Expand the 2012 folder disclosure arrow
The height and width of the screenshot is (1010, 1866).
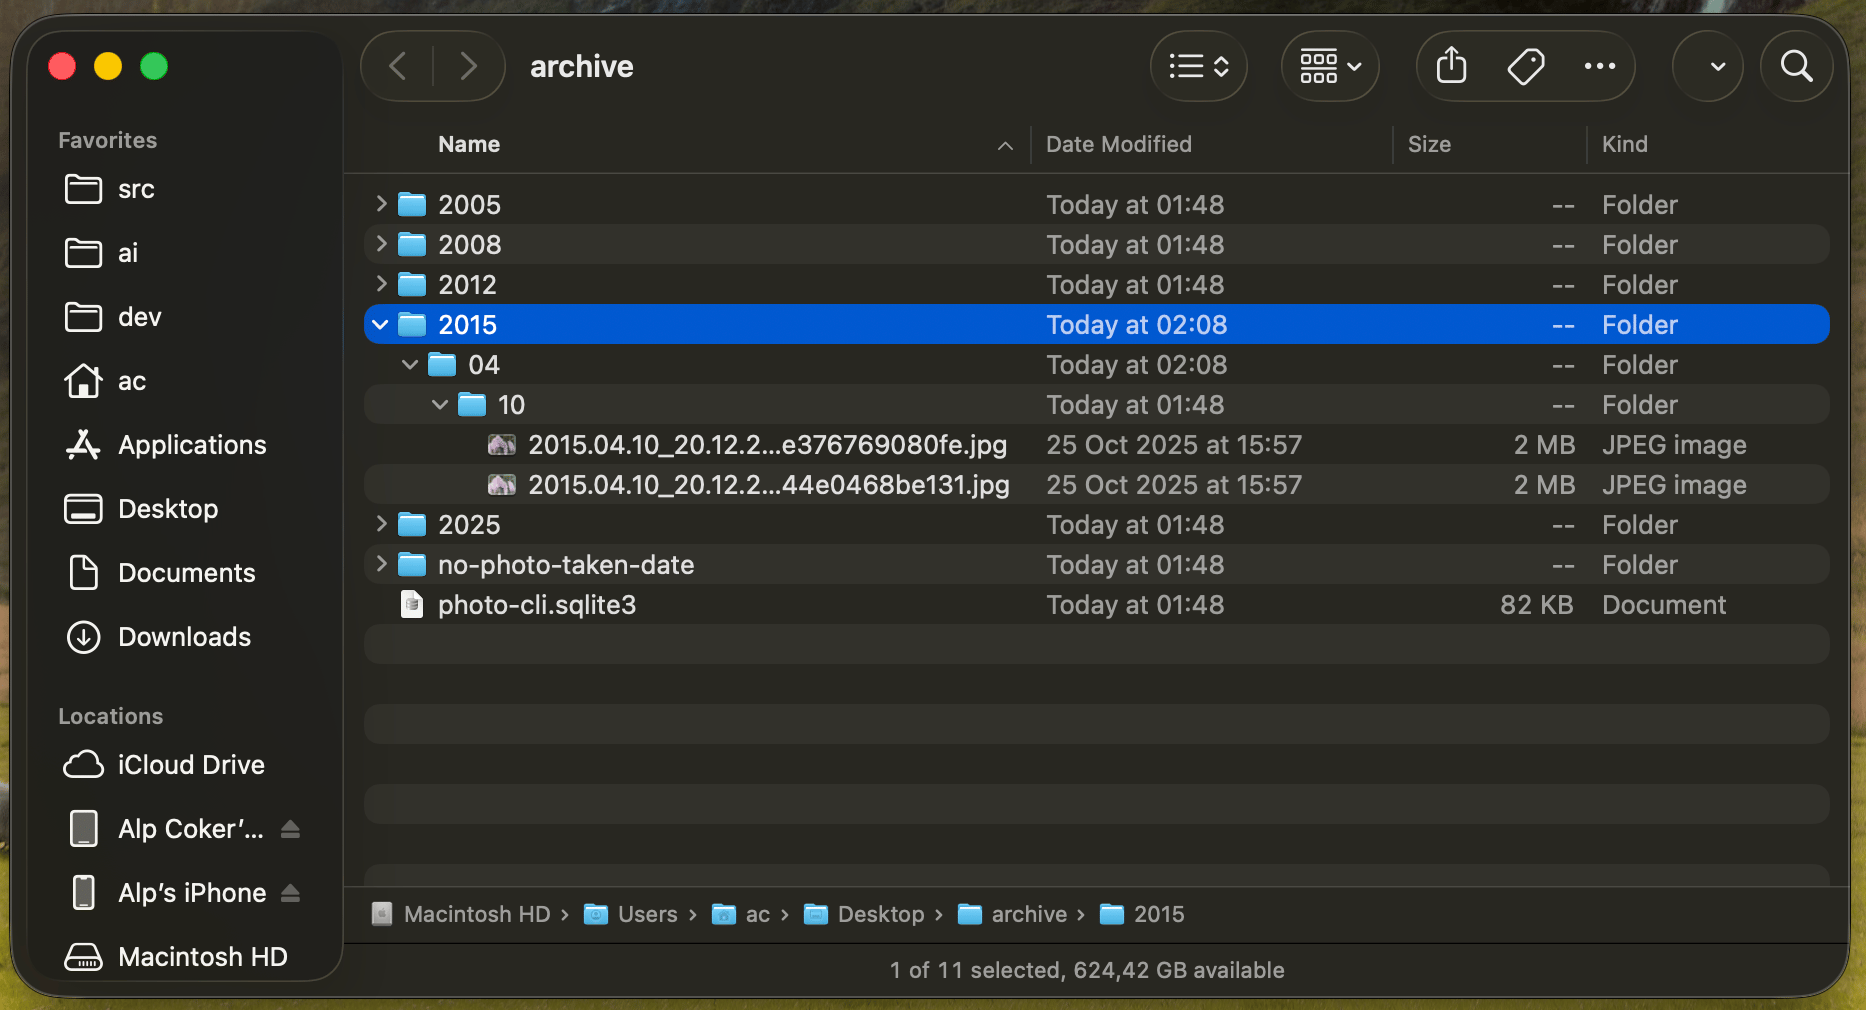pos(381,284)
